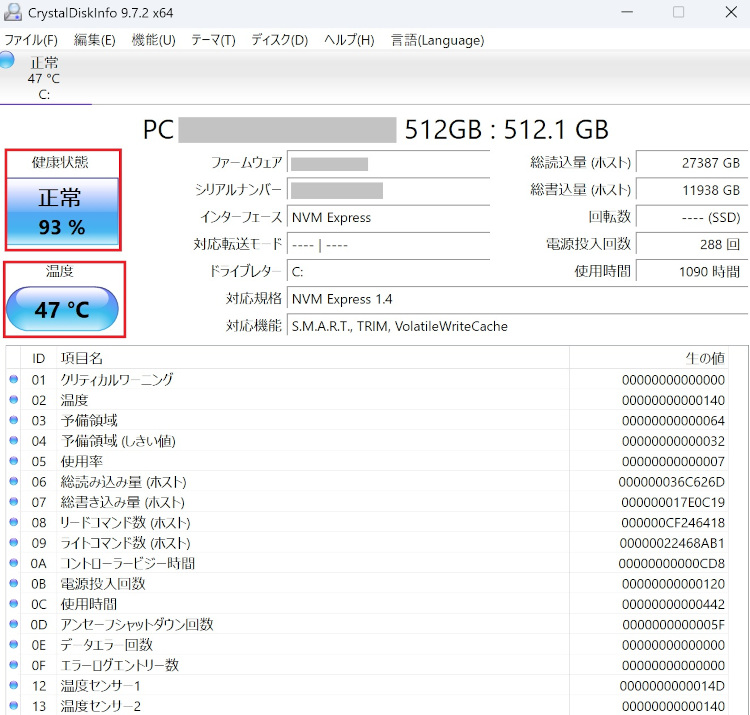Screen dimensions: 750x715
Task: Click the status dot for 予備領域 (しきい値) row
Action: click(13, 440)
